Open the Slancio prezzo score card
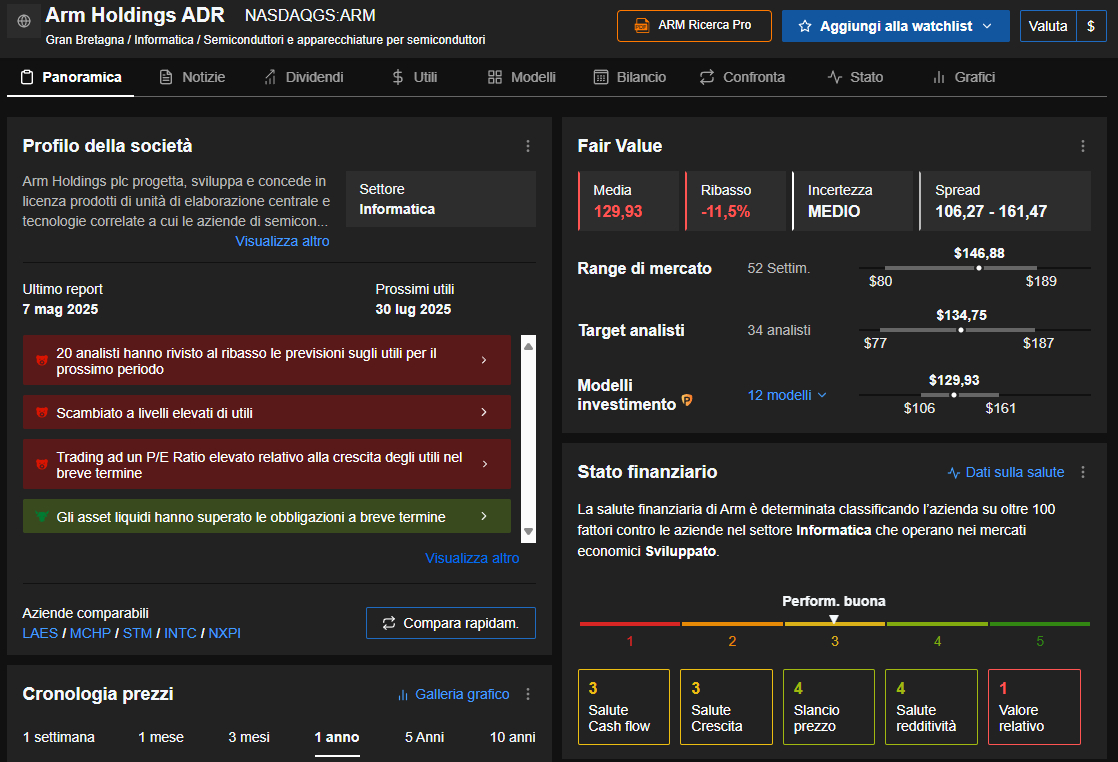Screen dimensions: 1118x762 [x=829, y=707]
